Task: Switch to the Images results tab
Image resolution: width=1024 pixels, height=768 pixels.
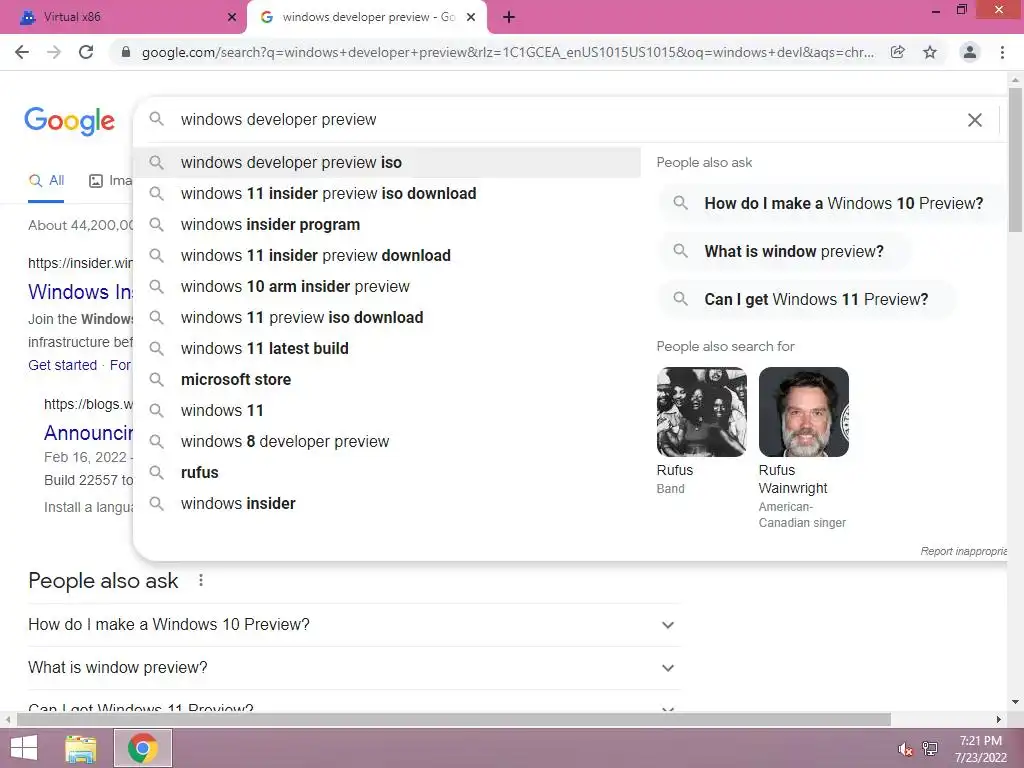Action: coord(110,181)
